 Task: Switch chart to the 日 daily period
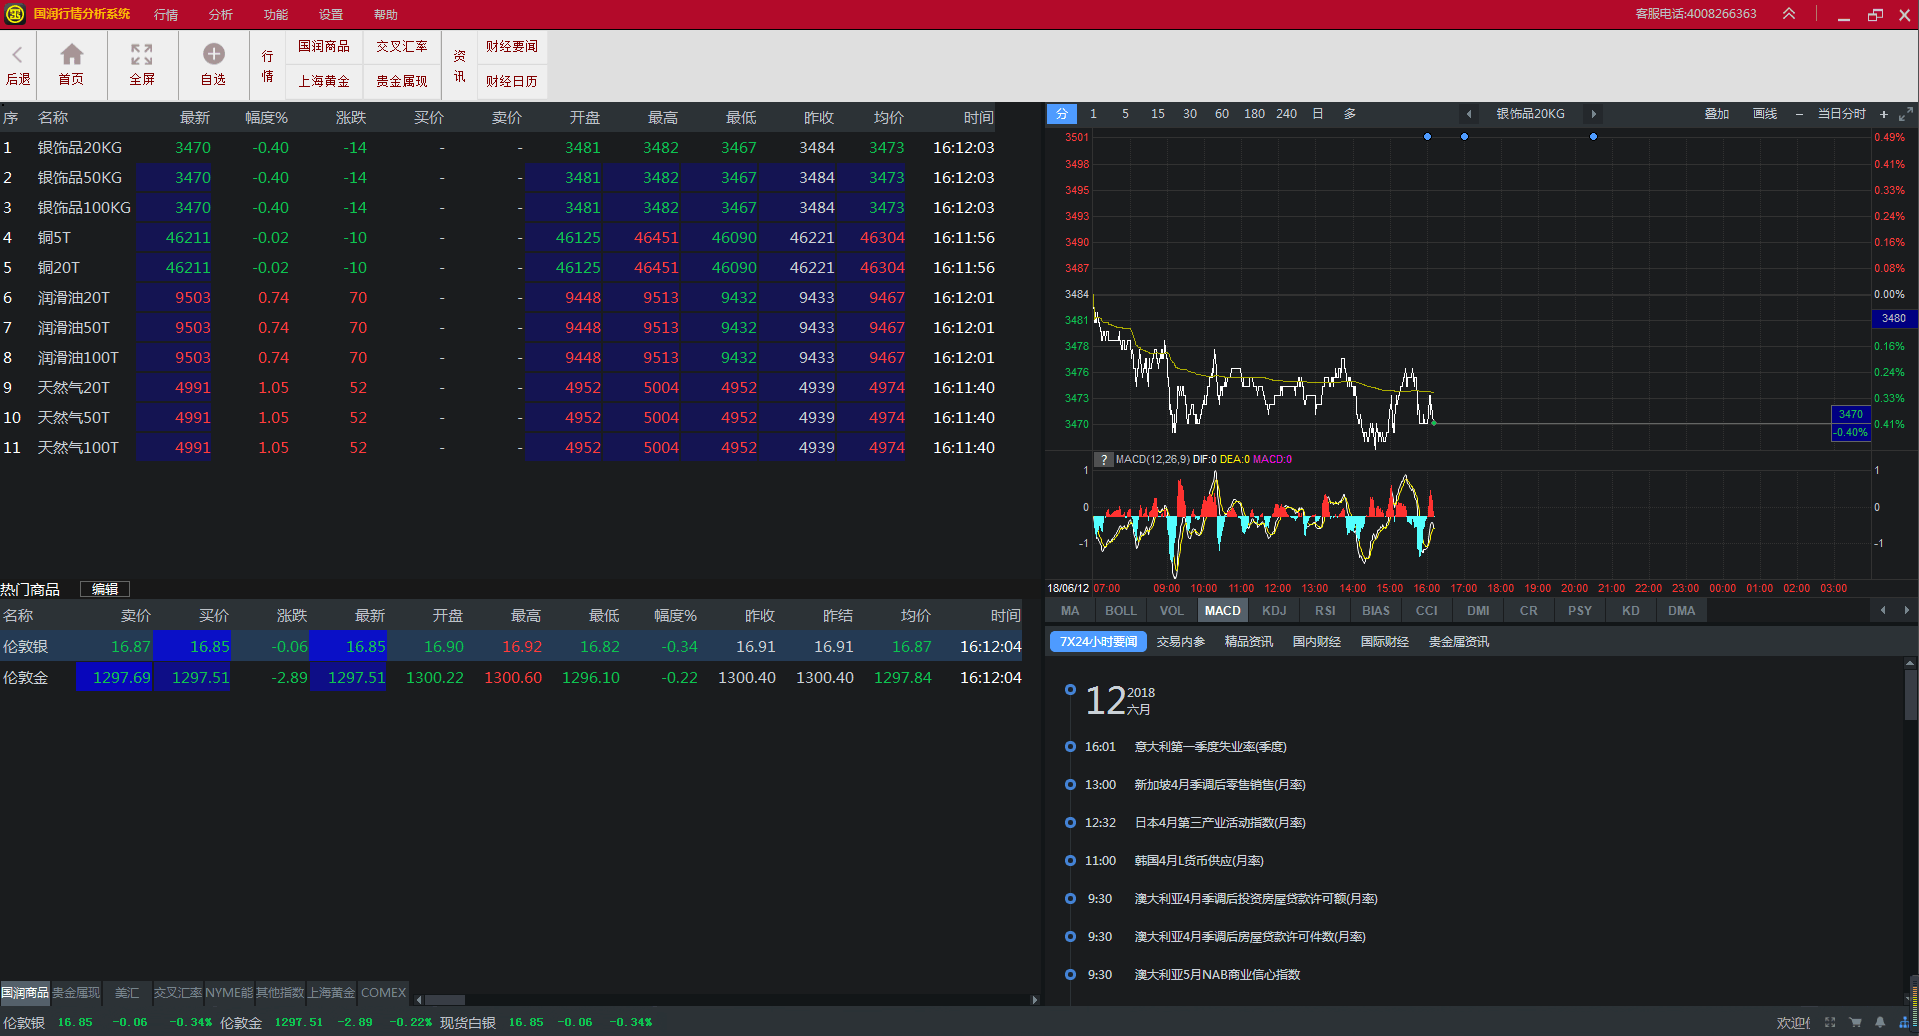point(1318,114)
